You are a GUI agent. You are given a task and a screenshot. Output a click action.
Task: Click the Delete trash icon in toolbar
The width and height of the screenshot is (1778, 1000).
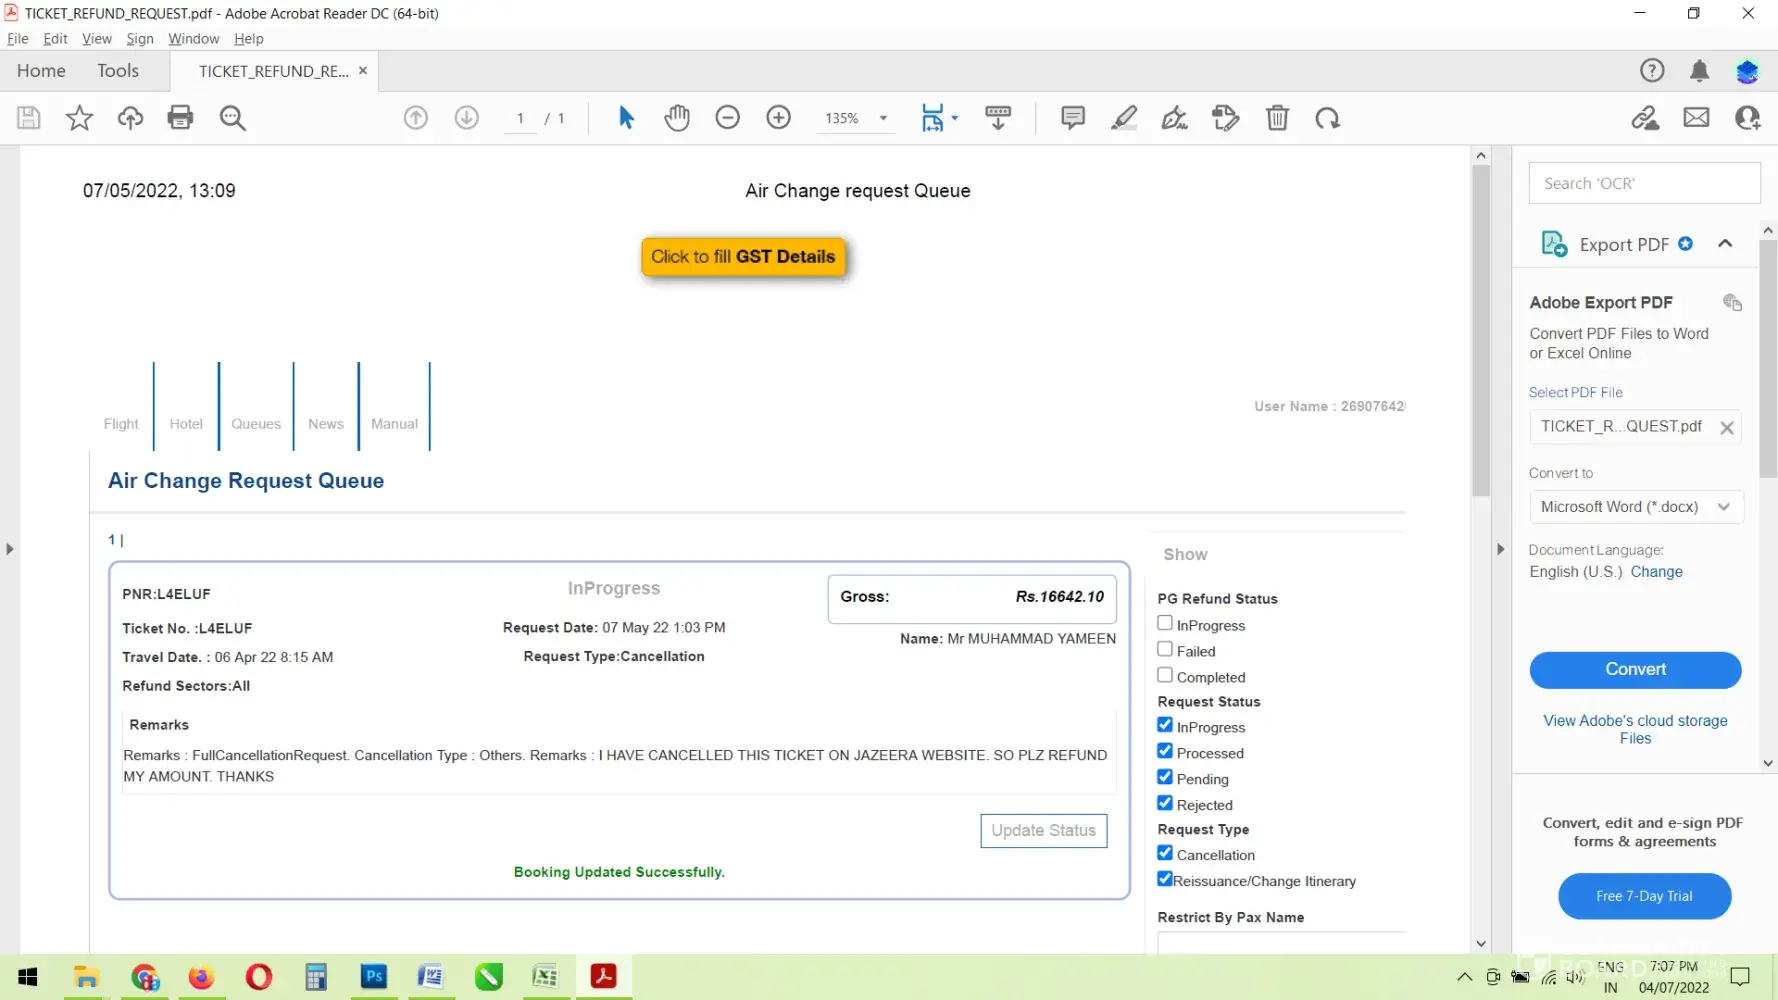(x=1277, y=118)
